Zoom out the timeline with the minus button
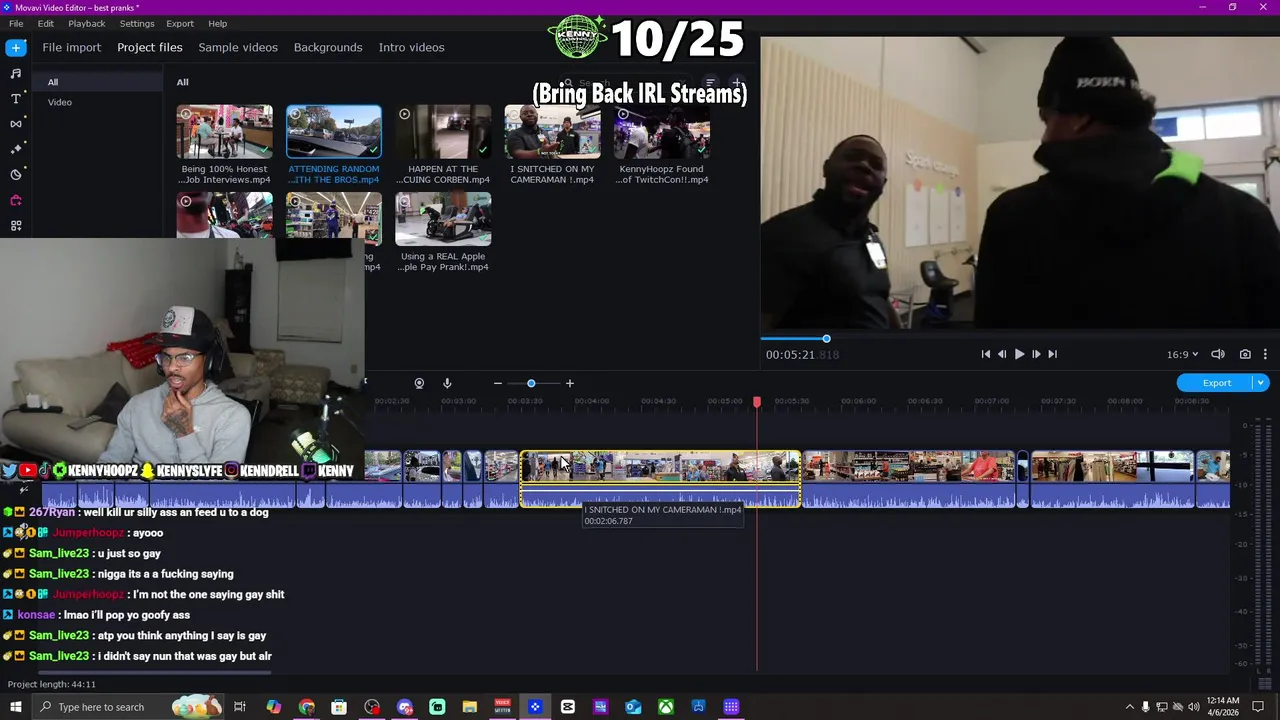 tap(497, 383)
